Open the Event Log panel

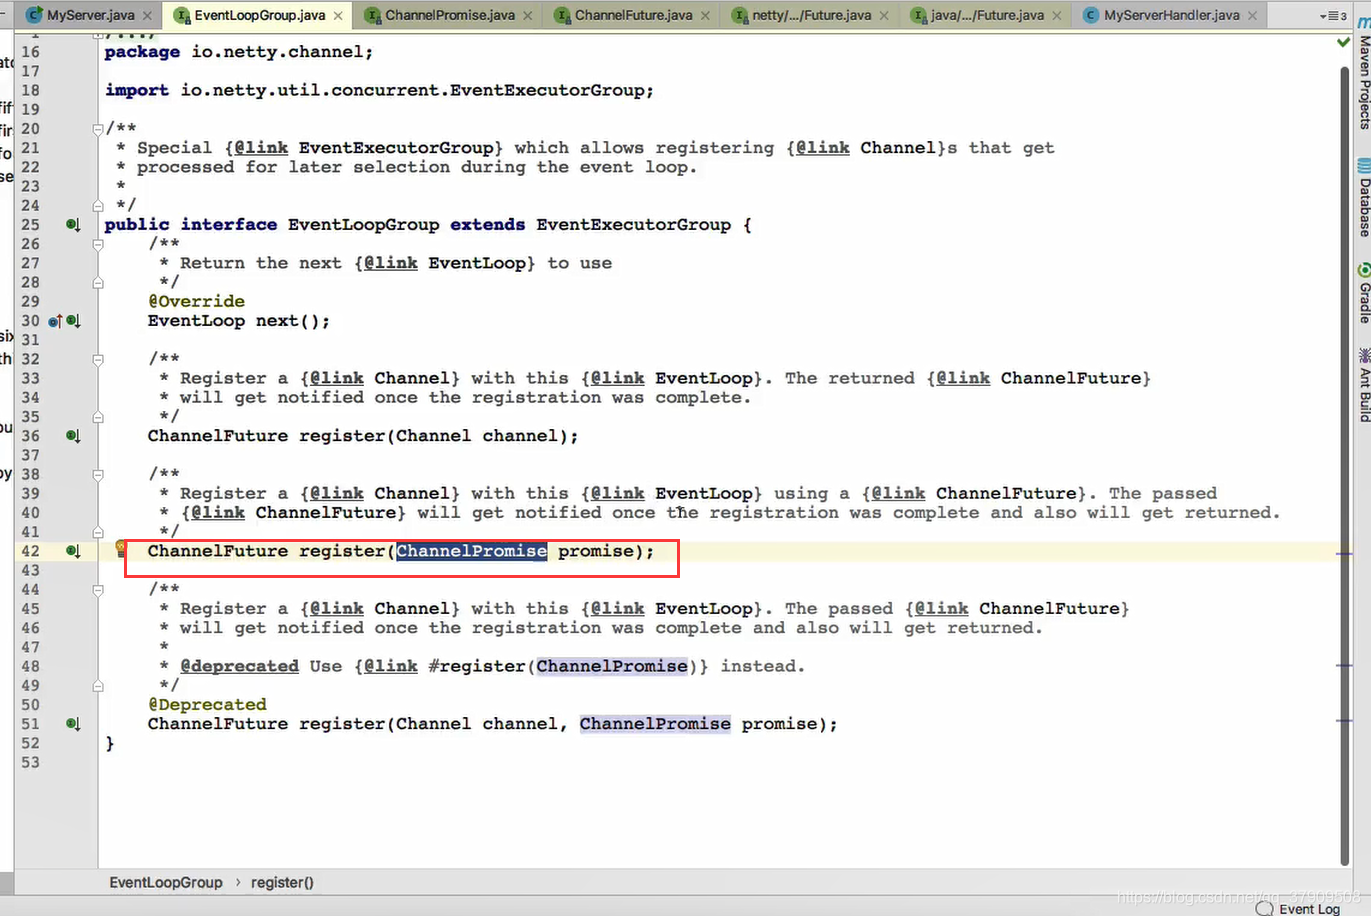[x=1299, y=908]
